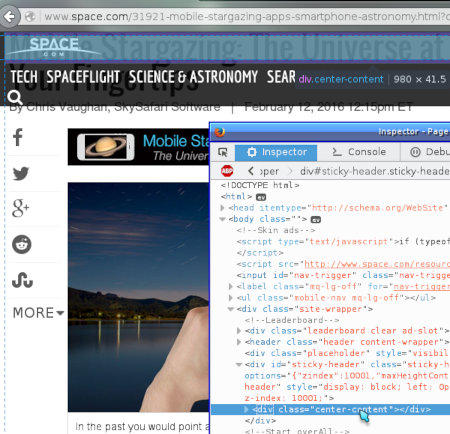The image size is (450, 434).
Task: Collapse the div sticky-header node
Action: (239, 365)
